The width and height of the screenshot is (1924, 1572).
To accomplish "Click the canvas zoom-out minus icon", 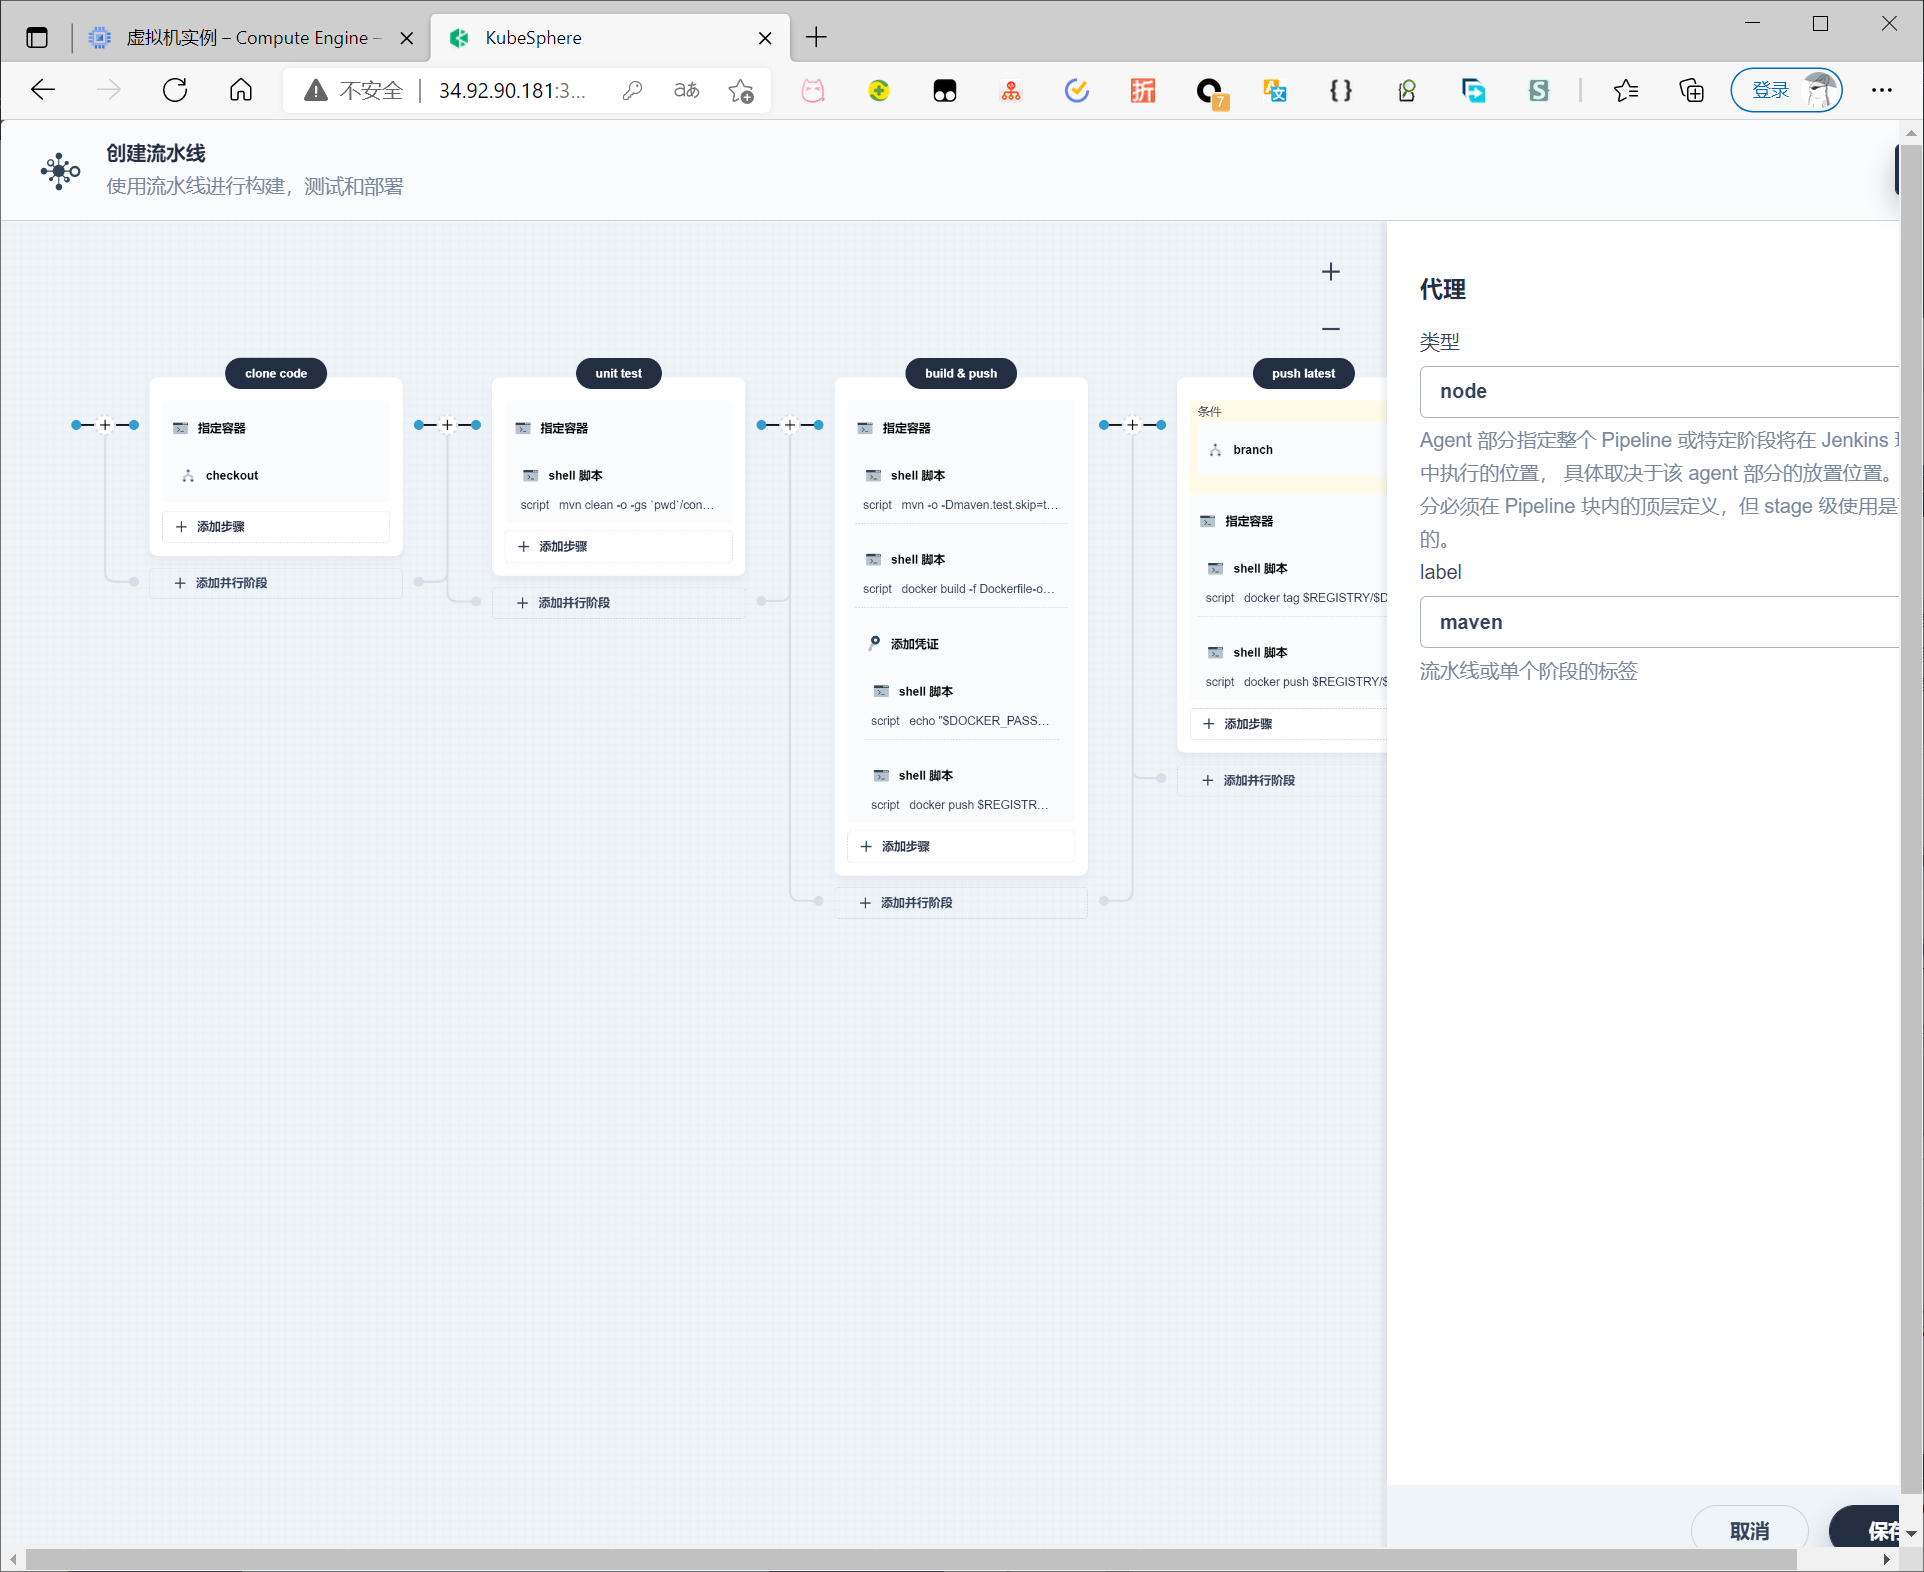I will click(x=1330, y=329).
